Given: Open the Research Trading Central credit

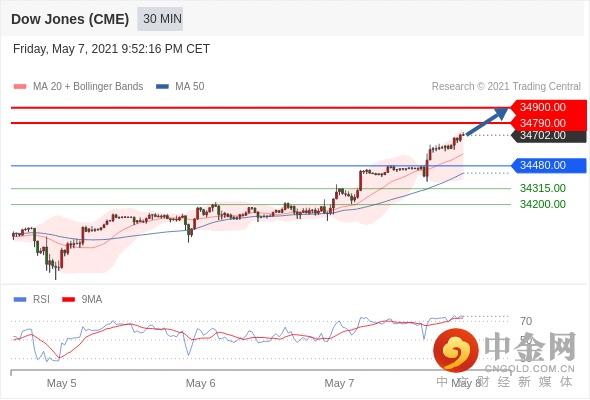Looking at the screenshot, I should (x=506, y=87).
